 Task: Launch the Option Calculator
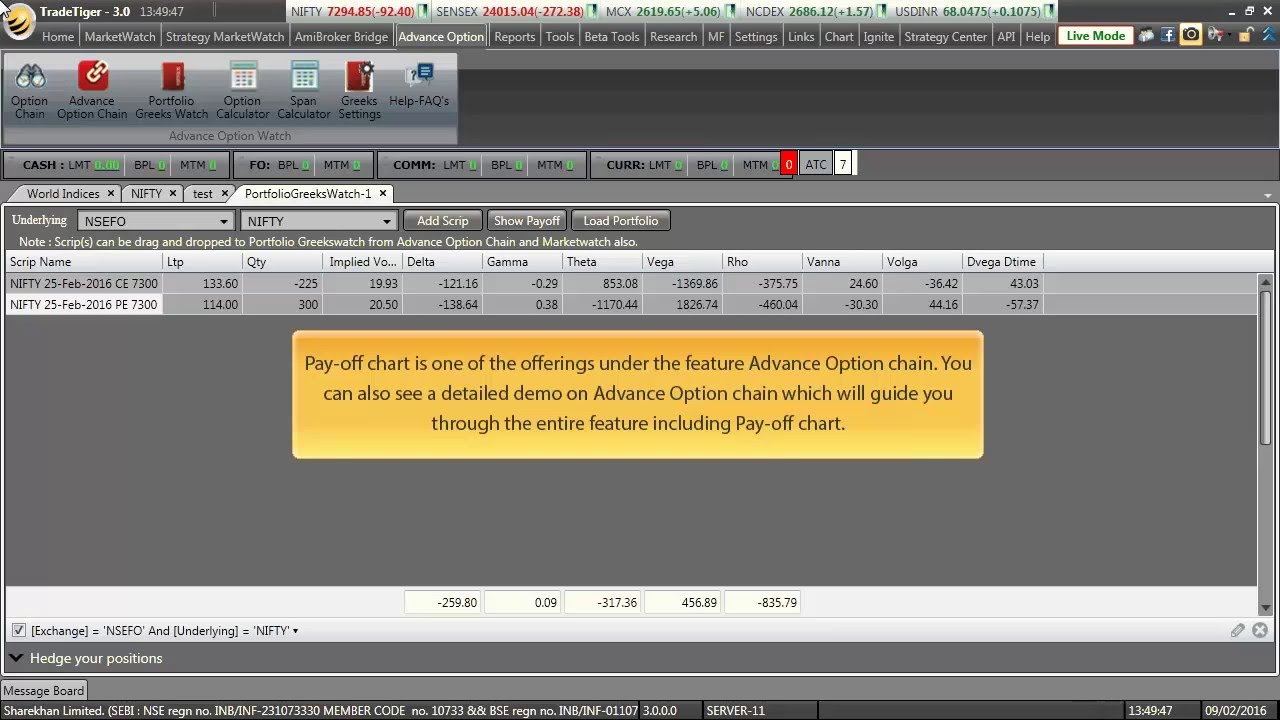click(242, 90)
